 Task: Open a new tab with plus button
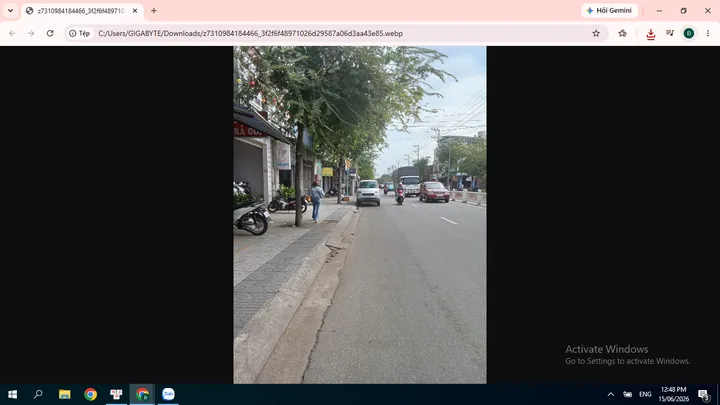[x=154, y=11]
